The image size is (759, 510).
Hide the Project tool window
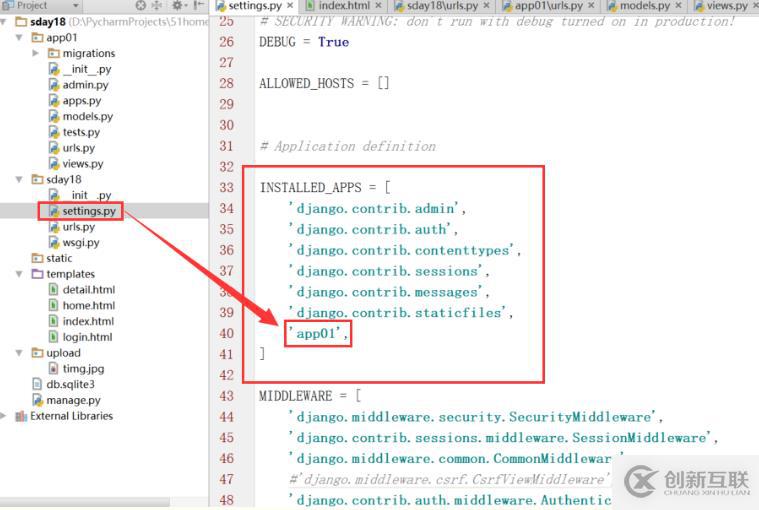point(198,5)
